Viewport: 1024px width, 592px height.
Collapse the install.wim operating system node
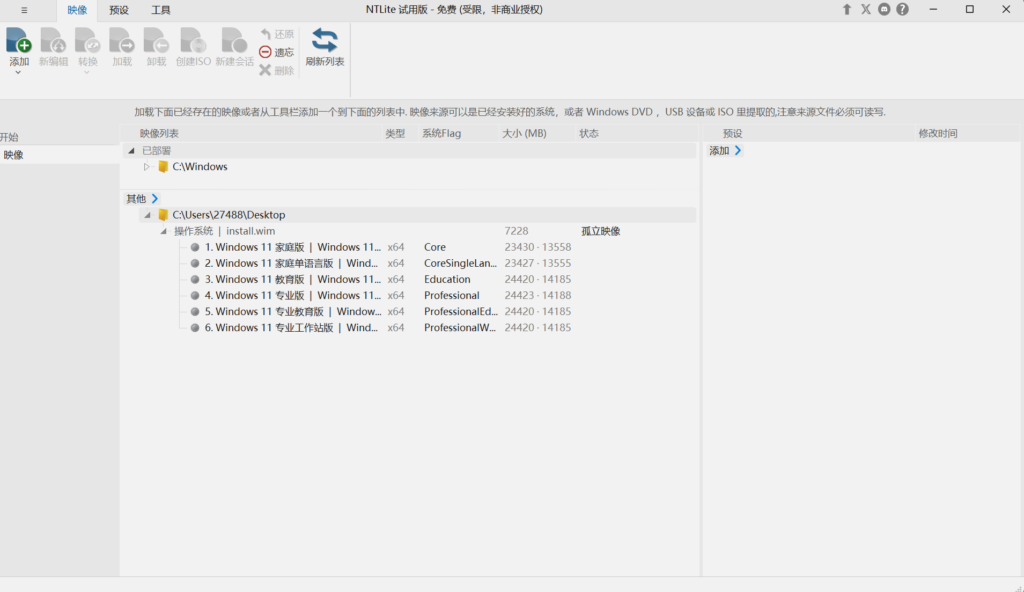[164, 231]
